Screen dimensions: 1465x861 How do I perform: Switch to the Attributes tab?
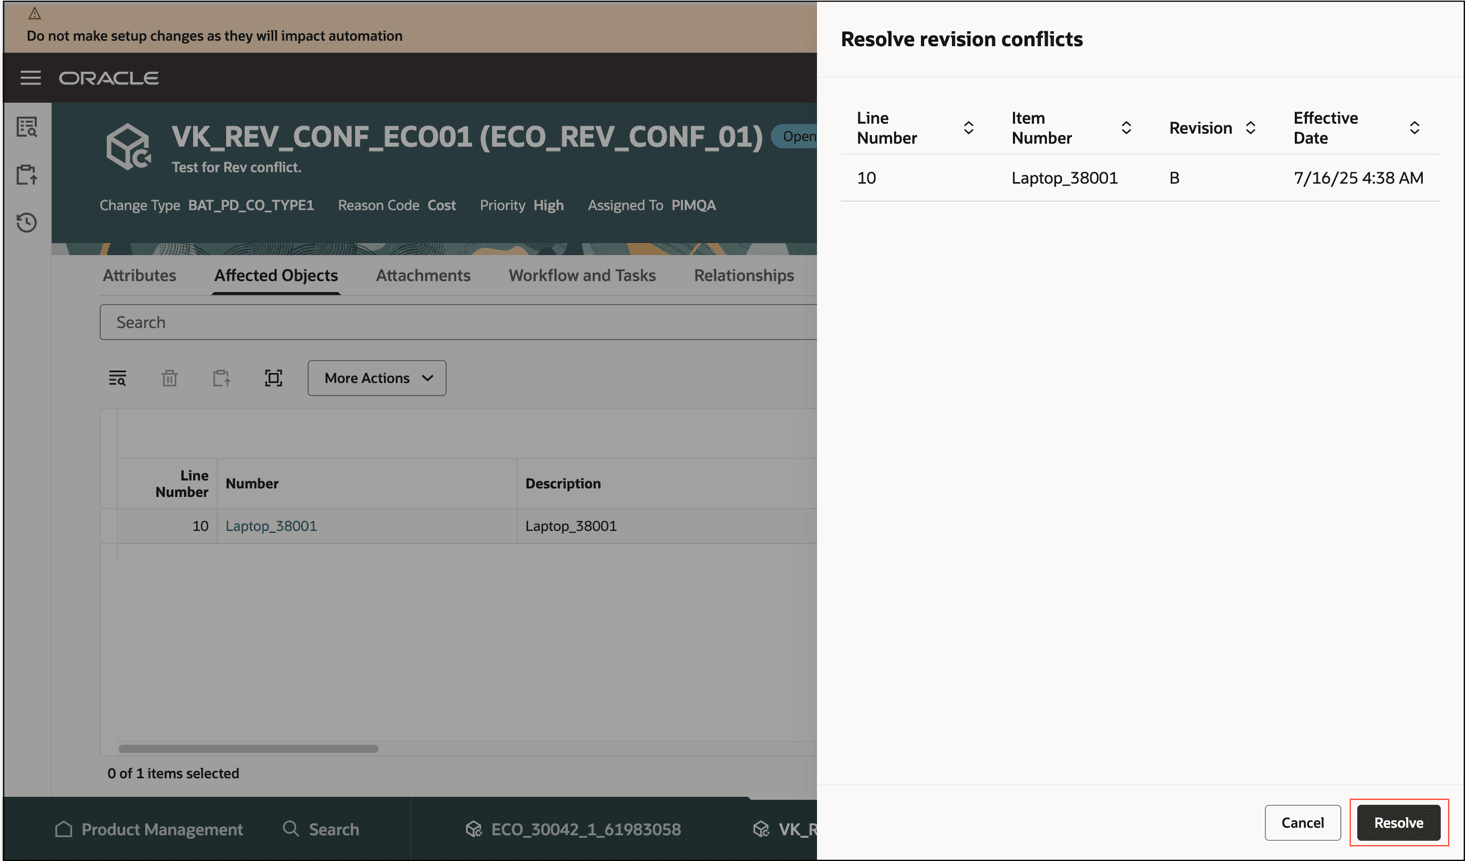(x=139, y=275)
